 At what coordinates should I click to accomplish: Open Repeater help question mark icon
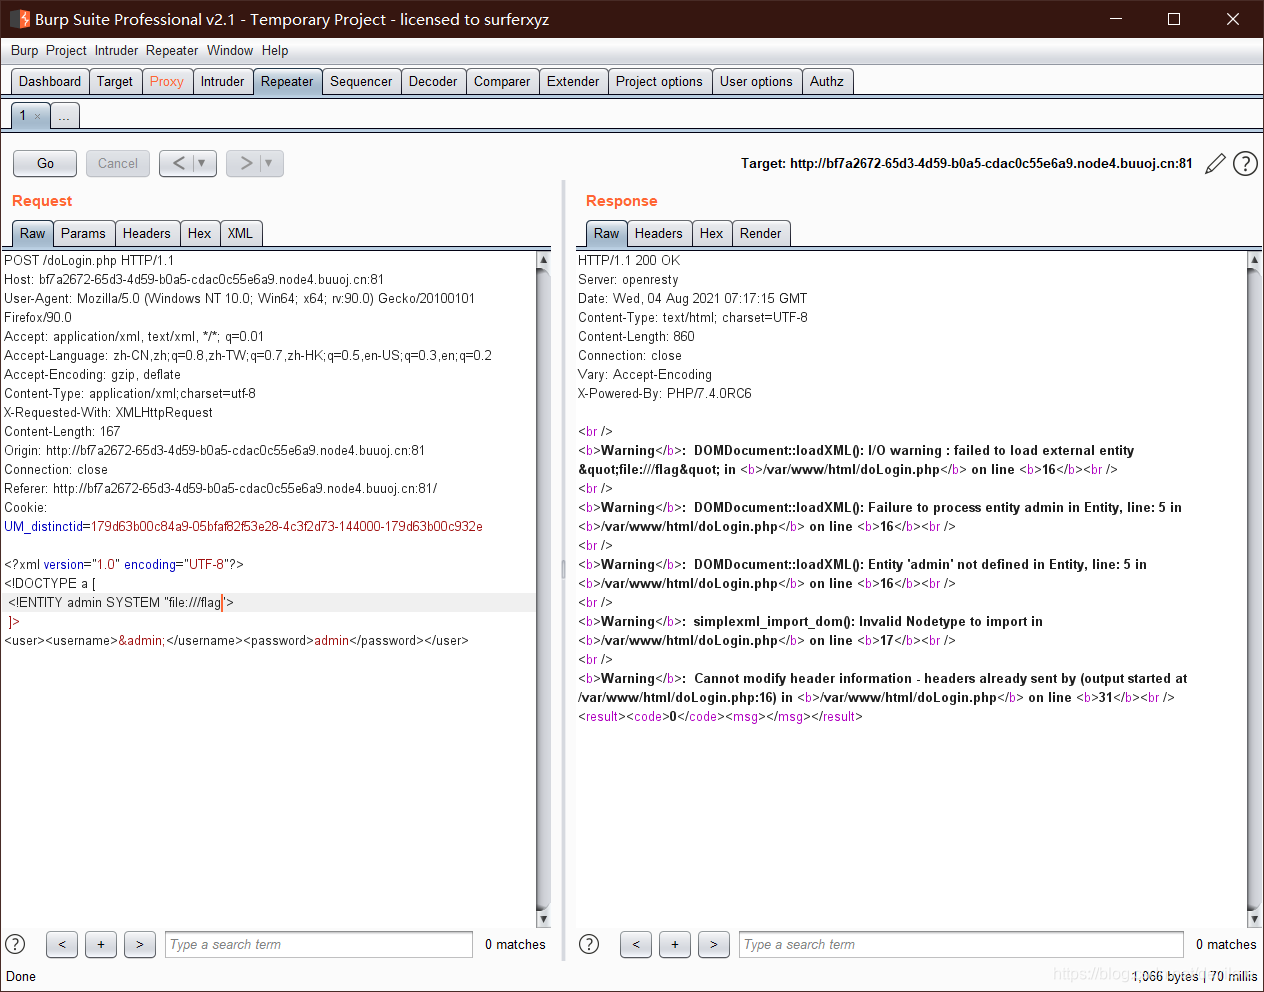point(1245,163)
